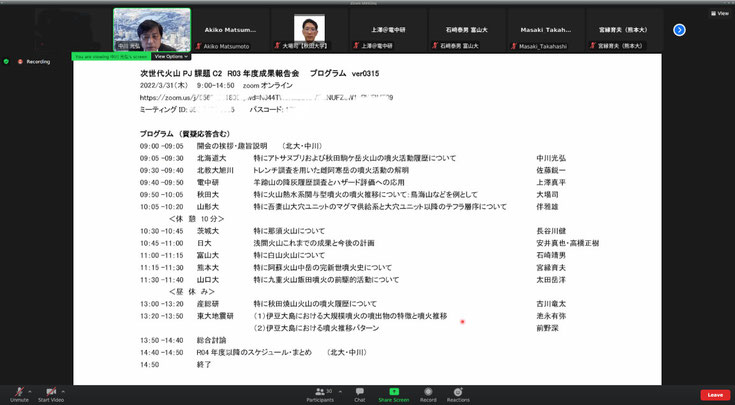Select the active speaker video thumbnail

click(x=152, y=30)
